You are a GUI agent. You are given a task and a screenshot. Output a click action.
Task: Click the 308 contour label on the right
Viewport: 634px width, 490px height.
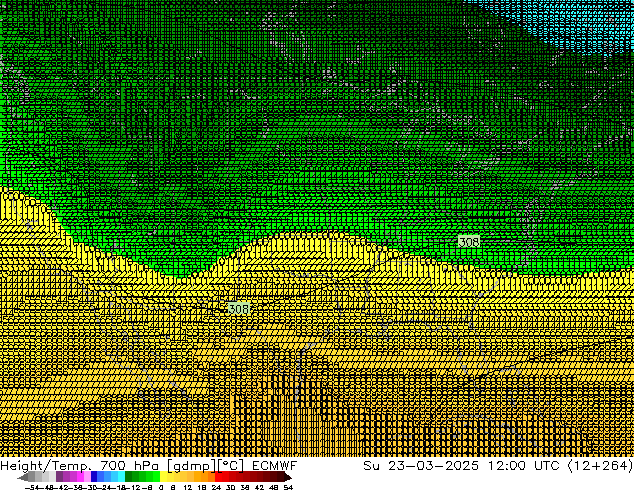coord(469,242)
